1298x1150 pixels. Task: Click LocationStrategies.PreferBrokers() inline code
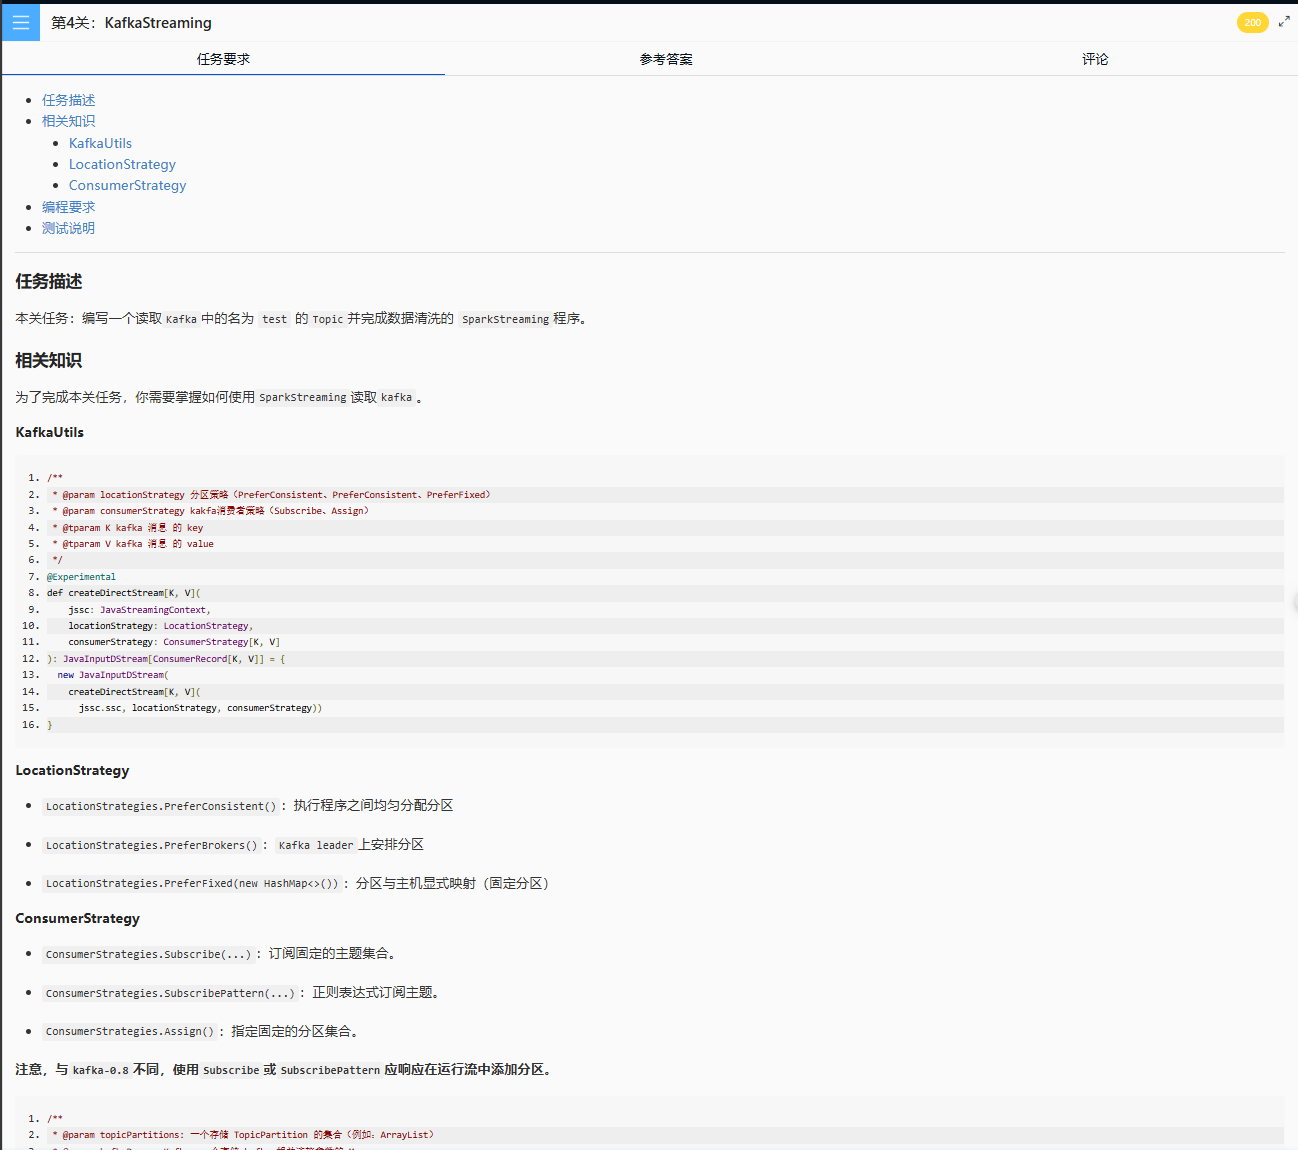click(x=151, y=845)
